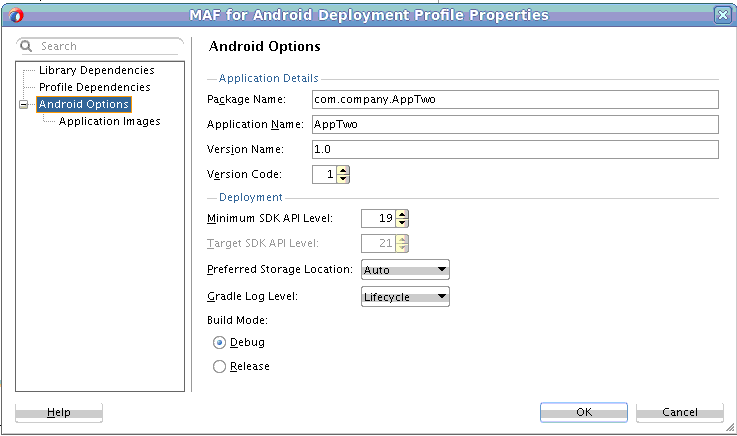Click the magnifier icon in search box
The image size is (737, 436).
tap(26, 46)
